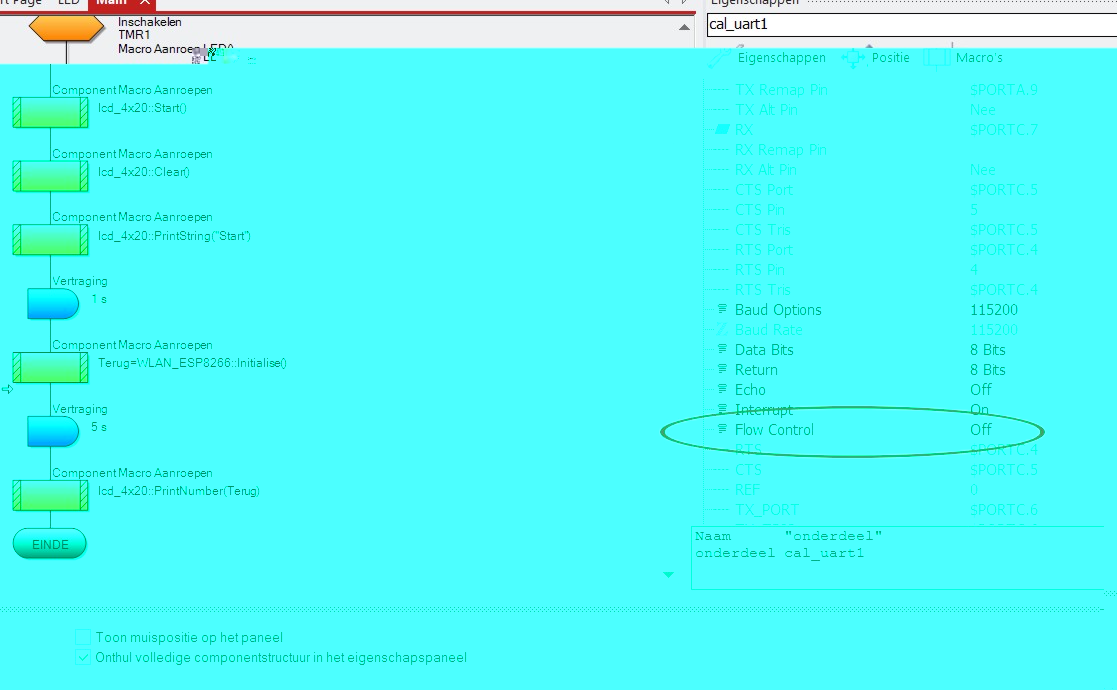1117x690 pixels.
Task: Select the lcd_4x20::Clear() macro block
Action: [x=50, y=176]
